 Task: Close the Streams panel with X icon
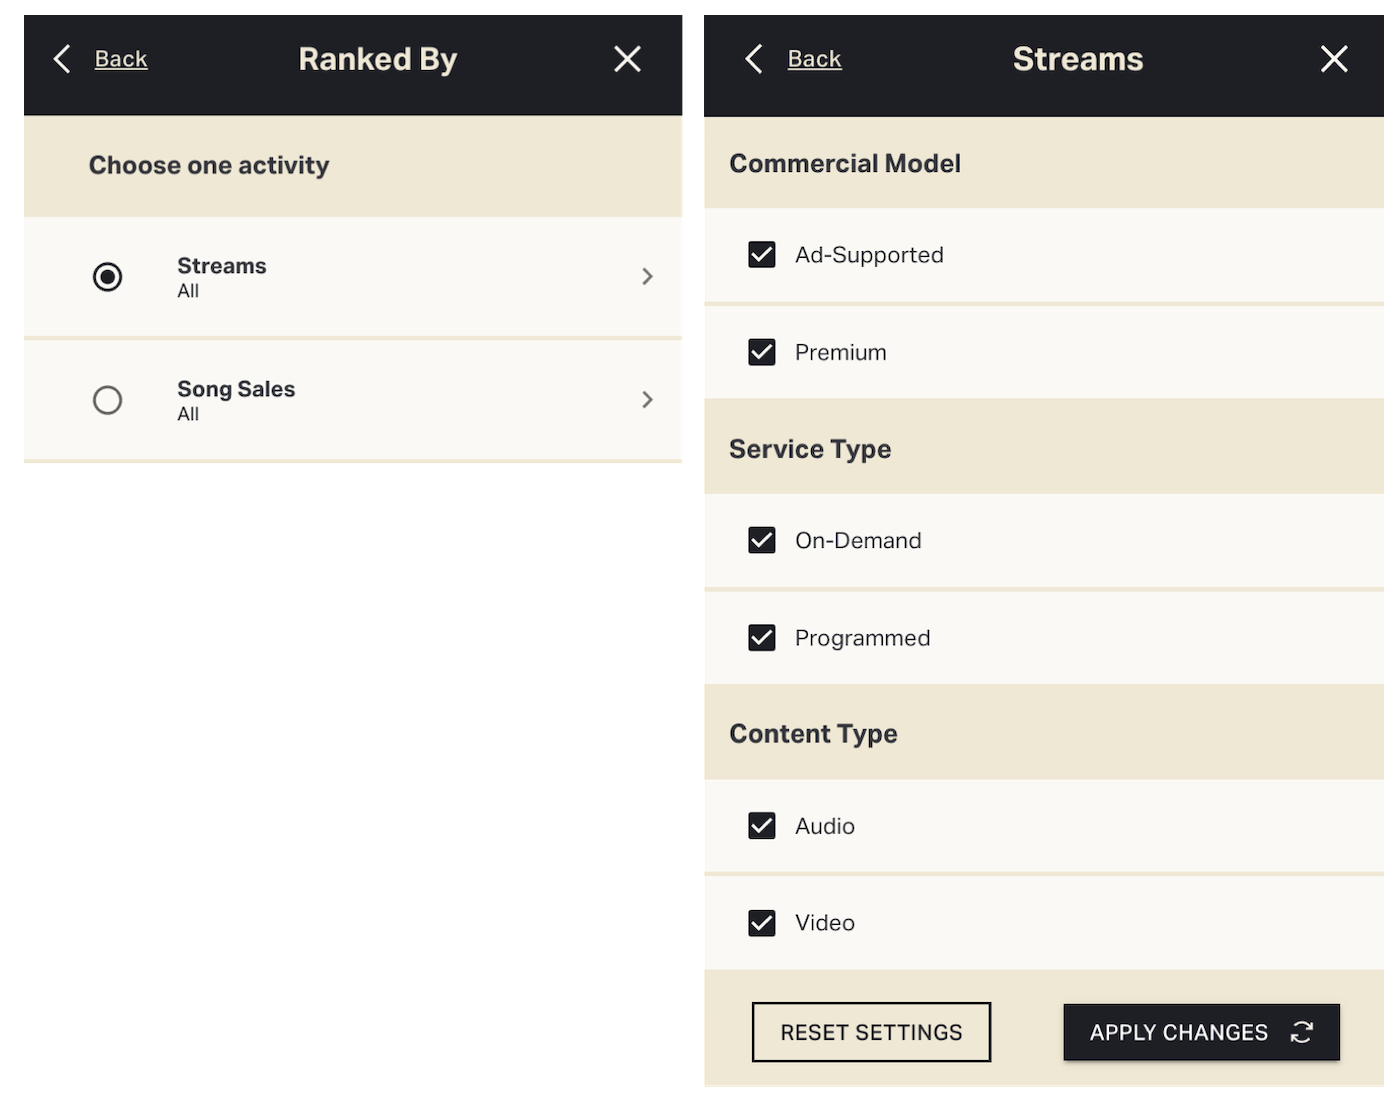click(1334, 59)
